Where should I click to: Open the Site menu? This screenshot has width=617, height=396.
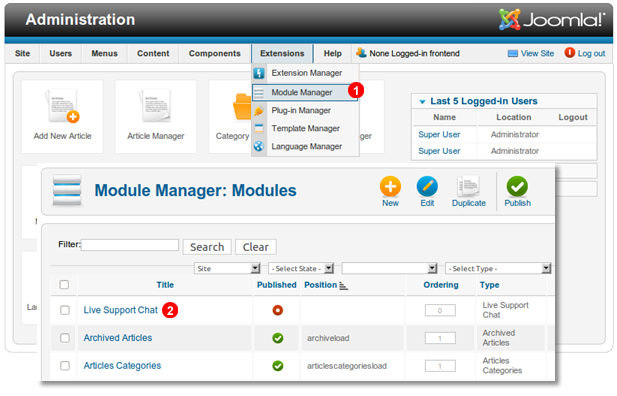pyautogui.click(x=22, y=54)
